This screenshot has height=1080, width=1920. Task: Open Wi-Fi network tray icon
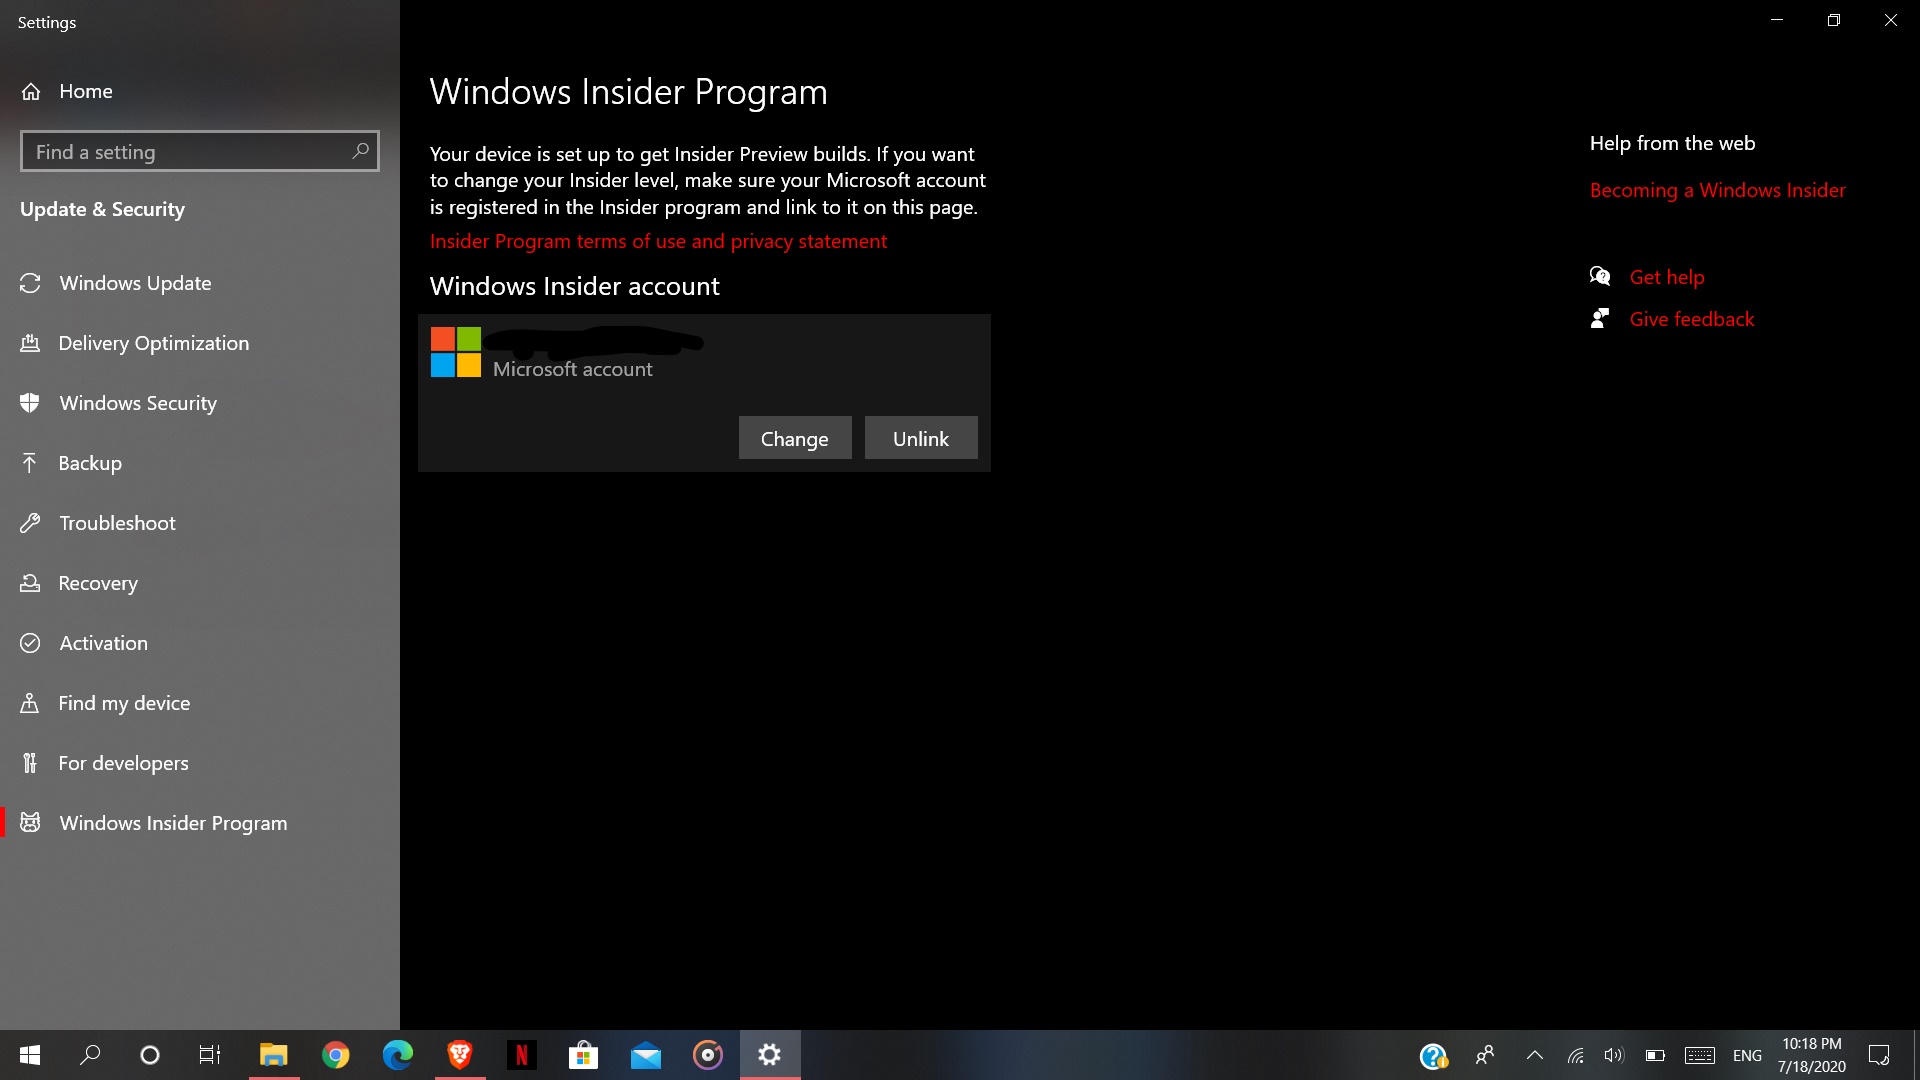click(1576, 1055)
